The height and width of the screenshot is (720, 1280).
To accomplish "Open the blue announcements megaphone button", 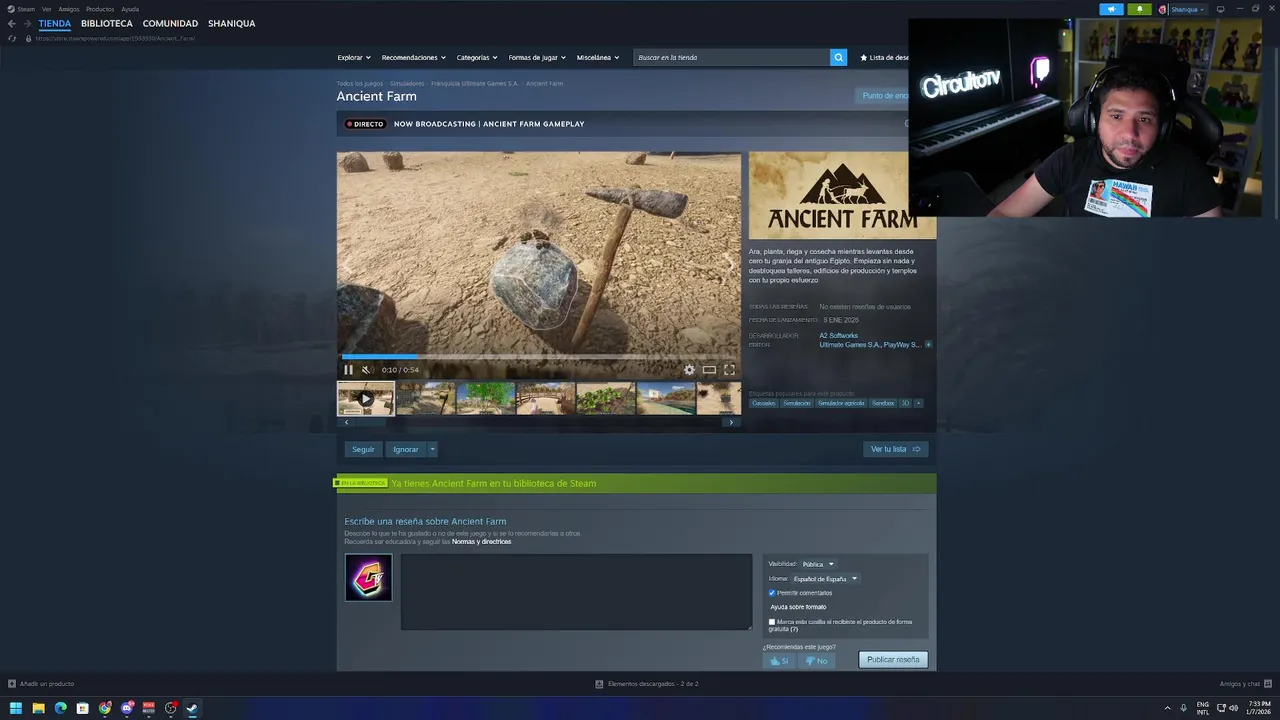I will coord(1111,9).
